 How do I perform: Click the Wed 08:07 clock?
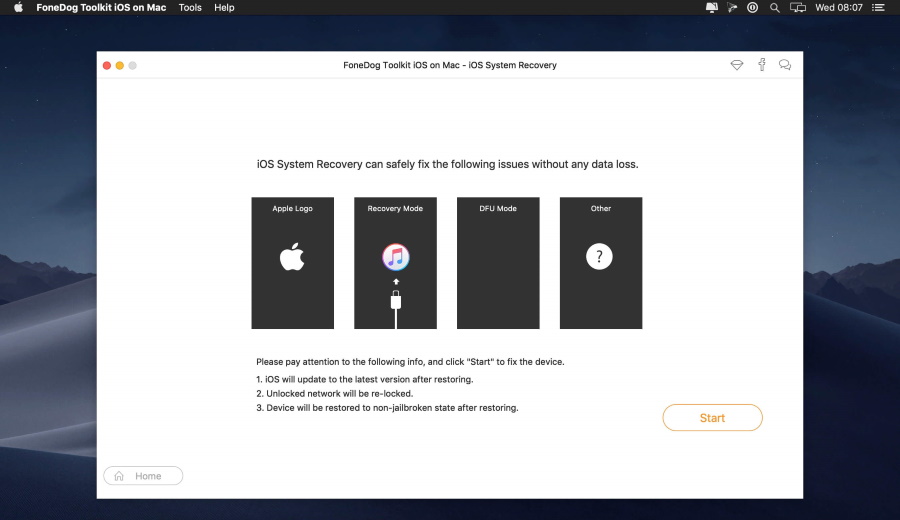coord(839,7)
